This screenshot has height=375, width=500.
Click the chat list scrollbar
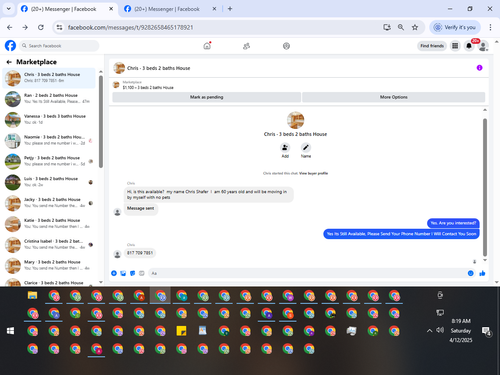pyautogui.click(x=101, y=122)
